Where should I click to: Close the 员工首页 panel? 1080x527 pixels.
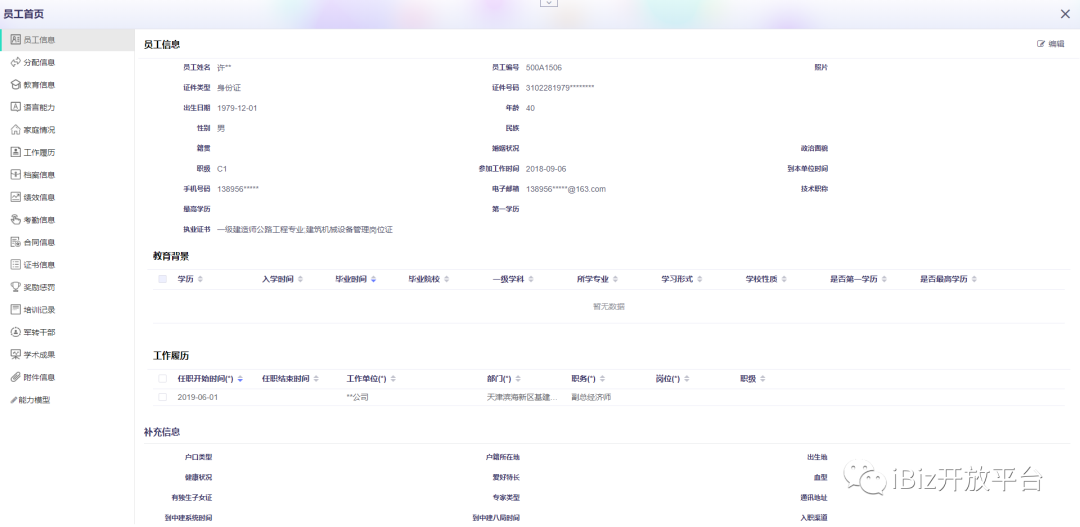click(x=1065, y=14)
